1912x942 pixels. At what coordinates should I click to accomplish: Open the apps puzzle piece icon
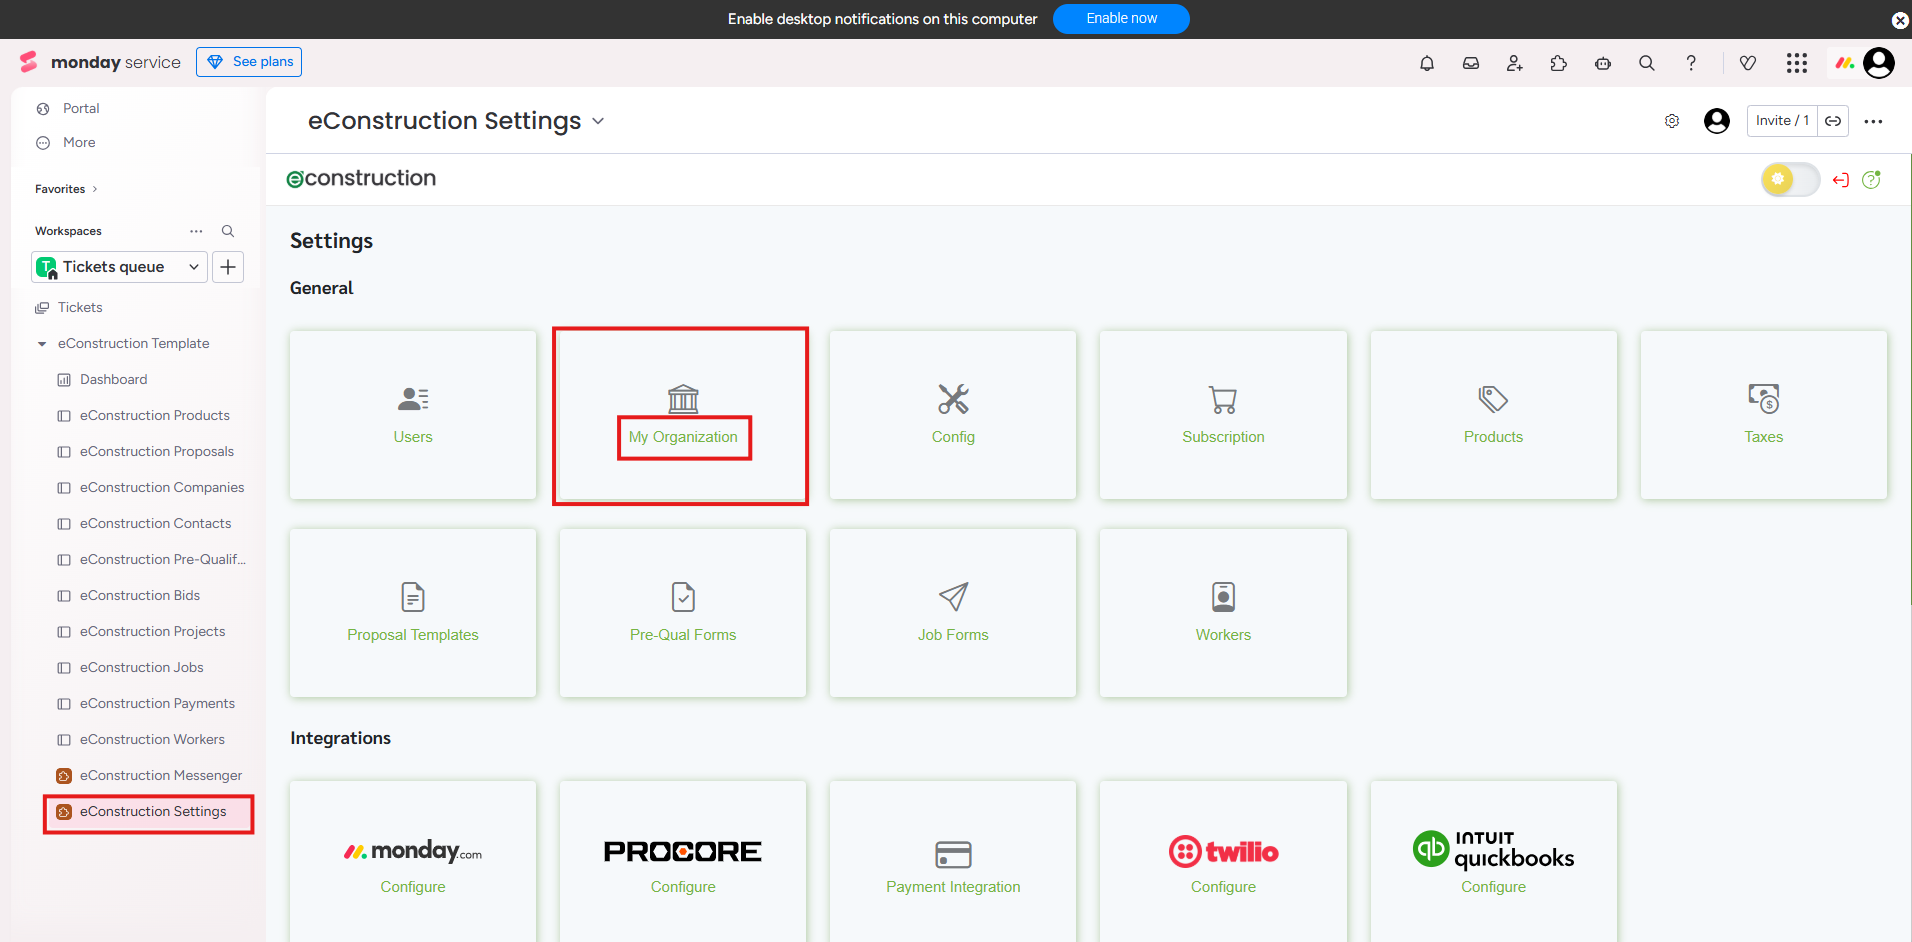pos(1559,63)
